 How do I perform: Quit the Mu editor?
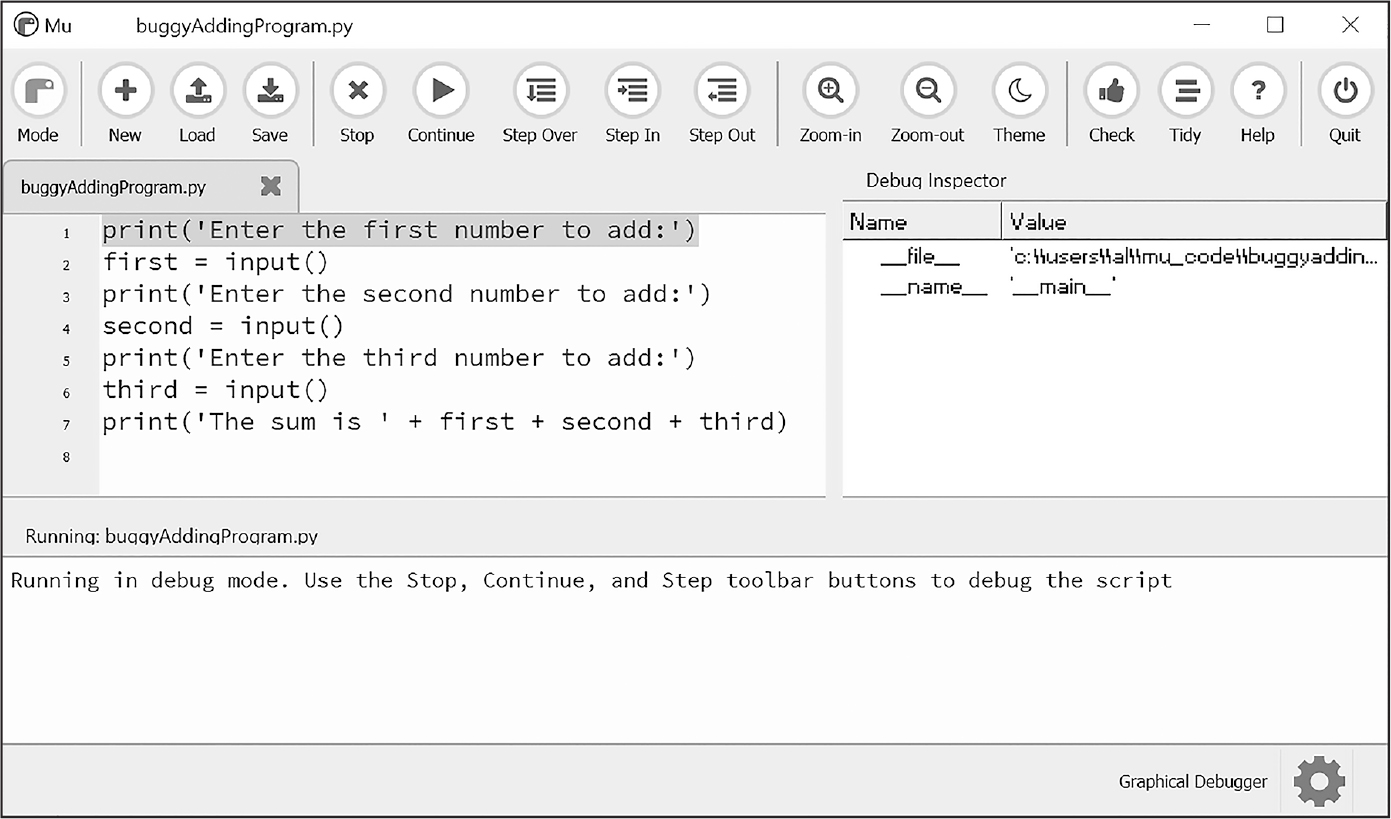coord(1345,104)
